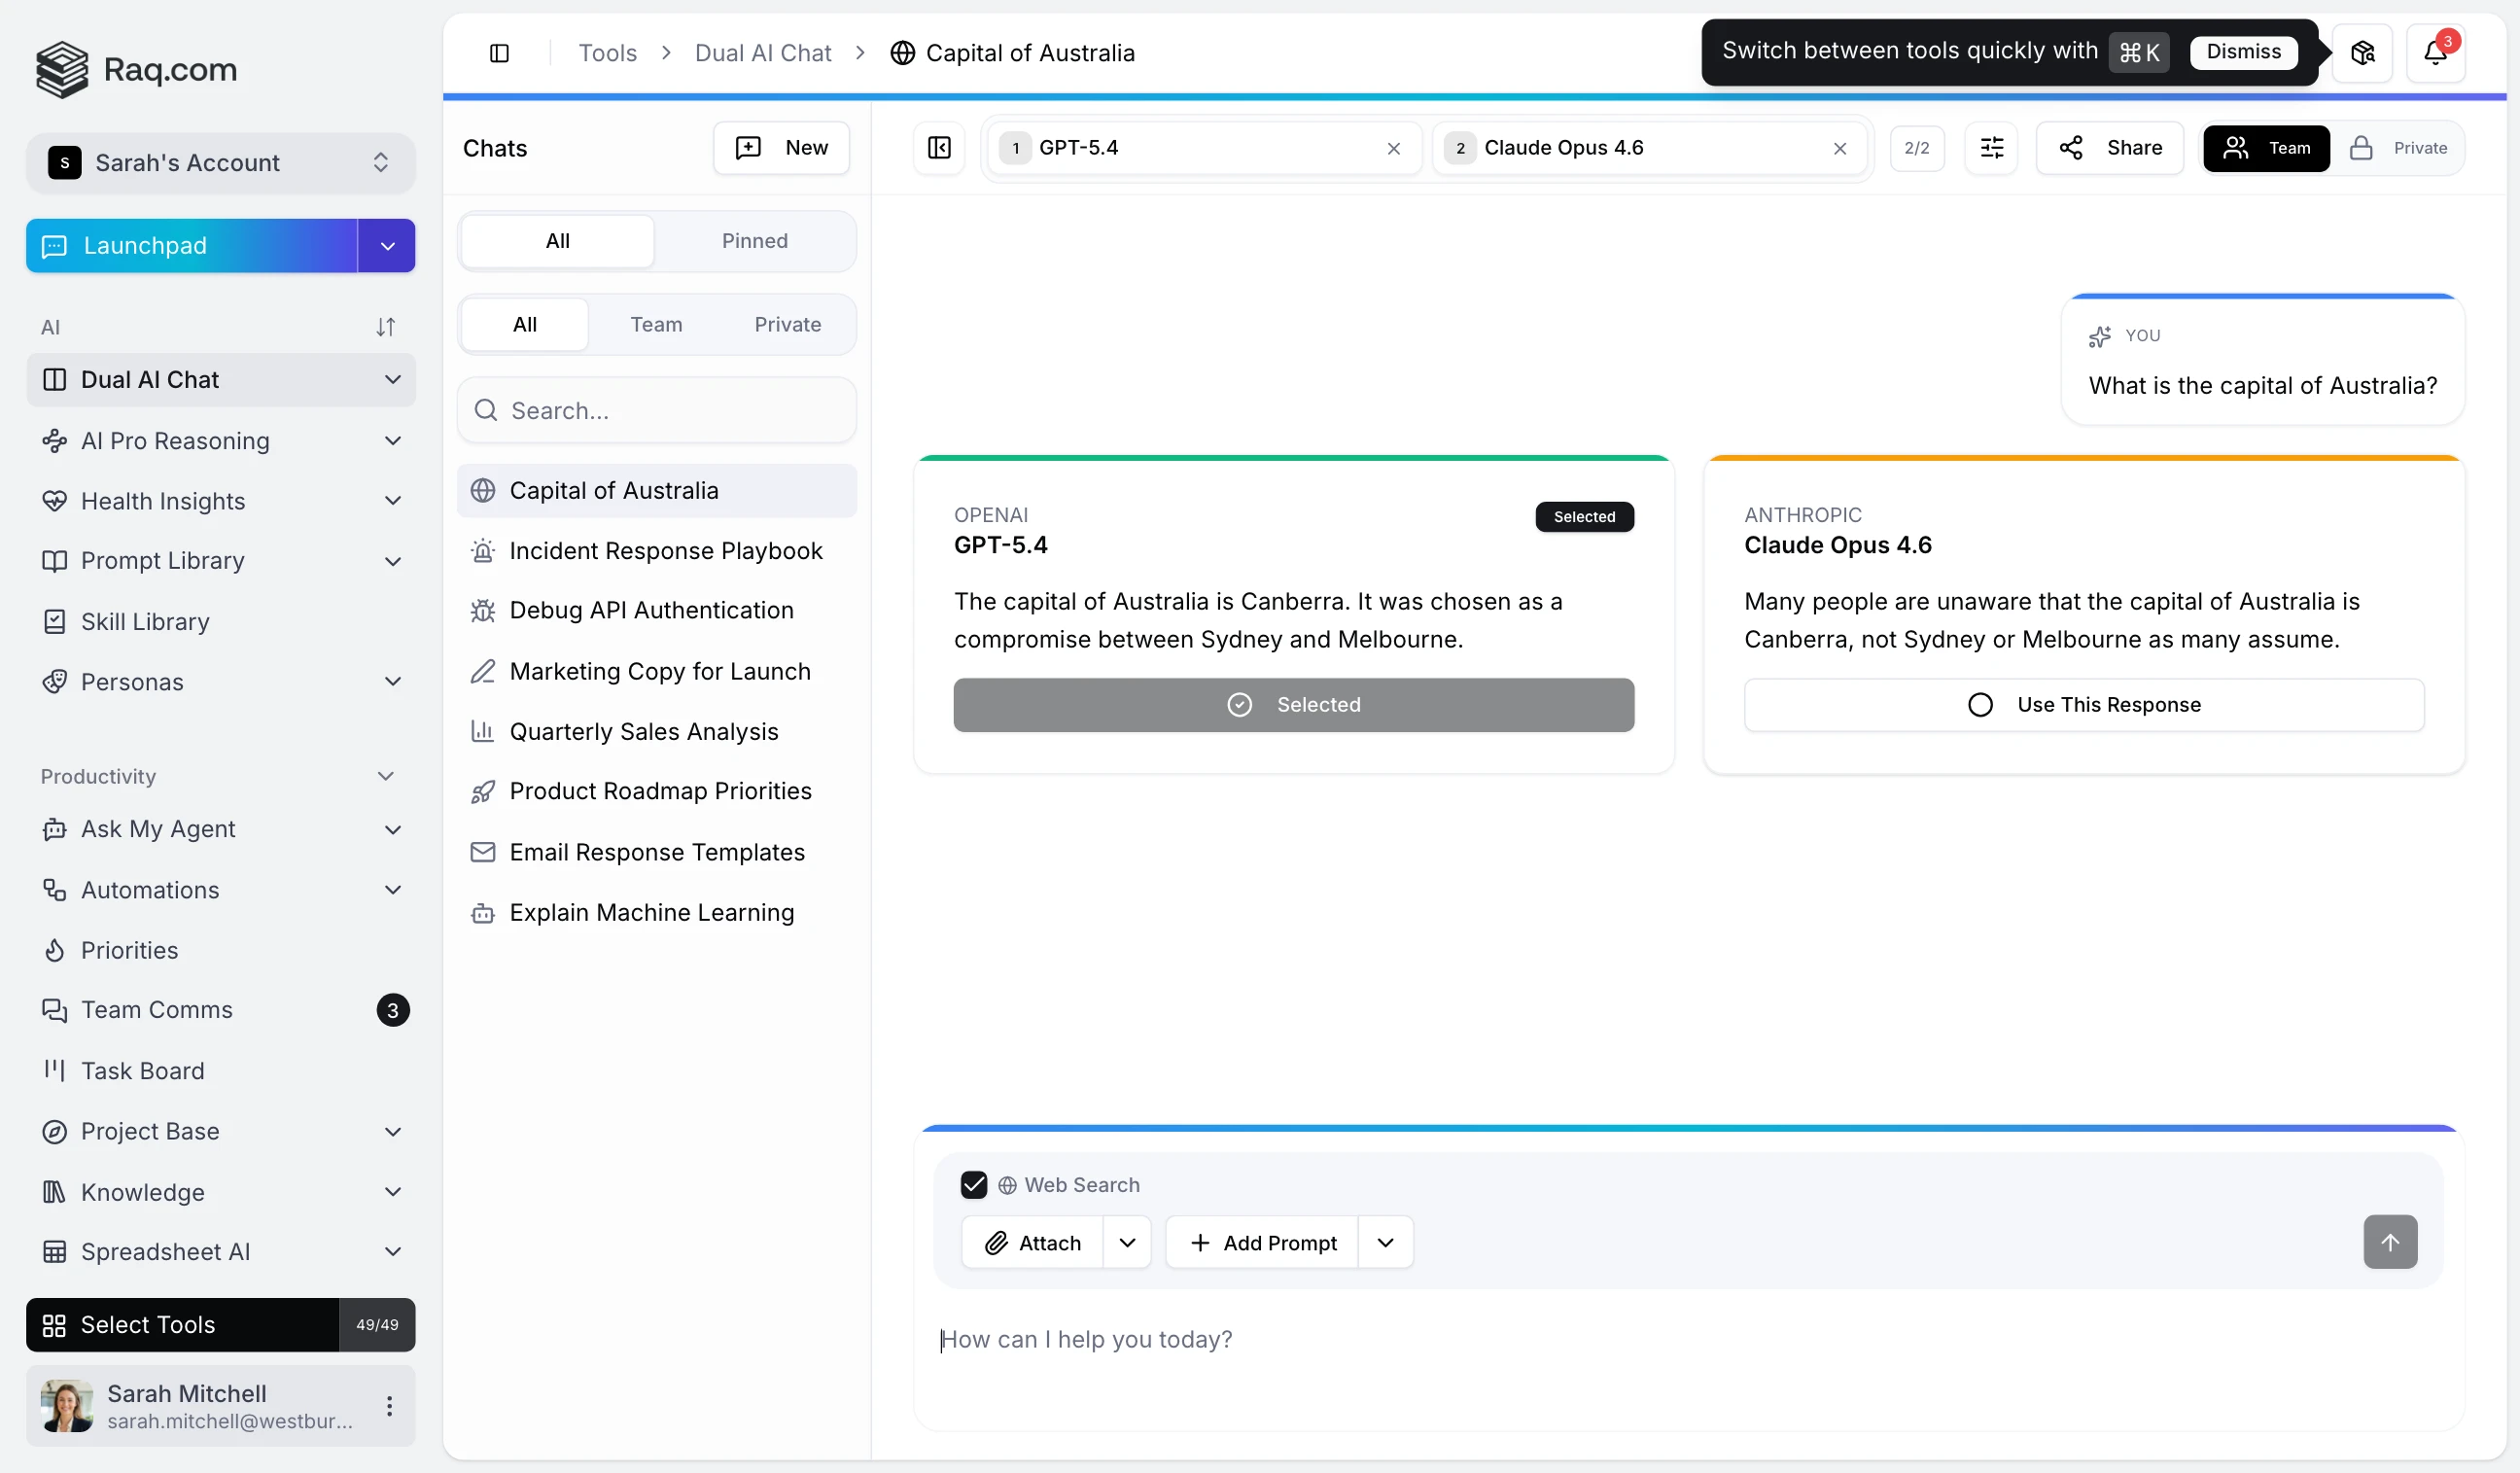Click the chat Search field
The width and height of the screenshot is (2520, 1473).
point(656,410)
